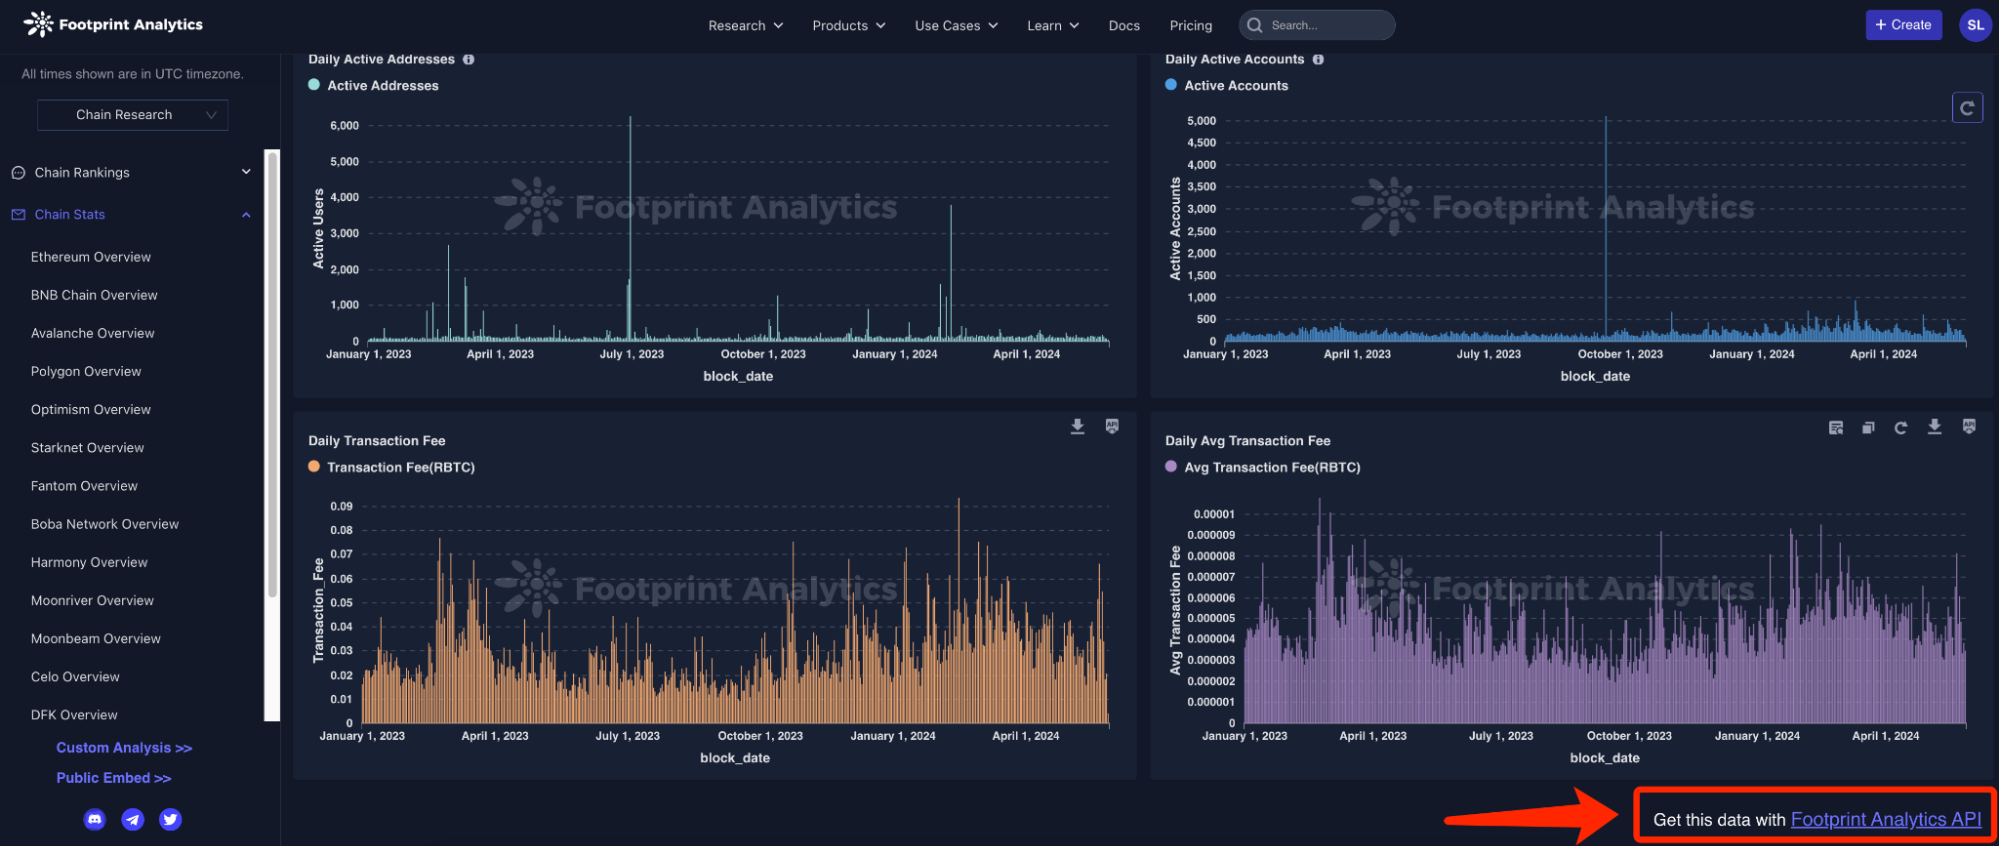Open Moonbeam Overview in sidebar
This screenshot has width=1999, height=847.
pos(96,639)
